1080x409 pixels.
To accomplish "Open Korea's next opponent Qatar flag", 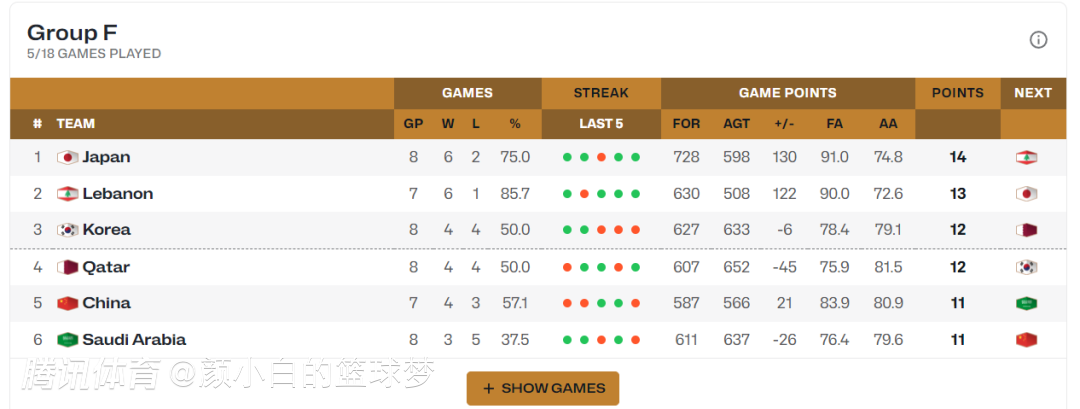I will point(1026,230).
